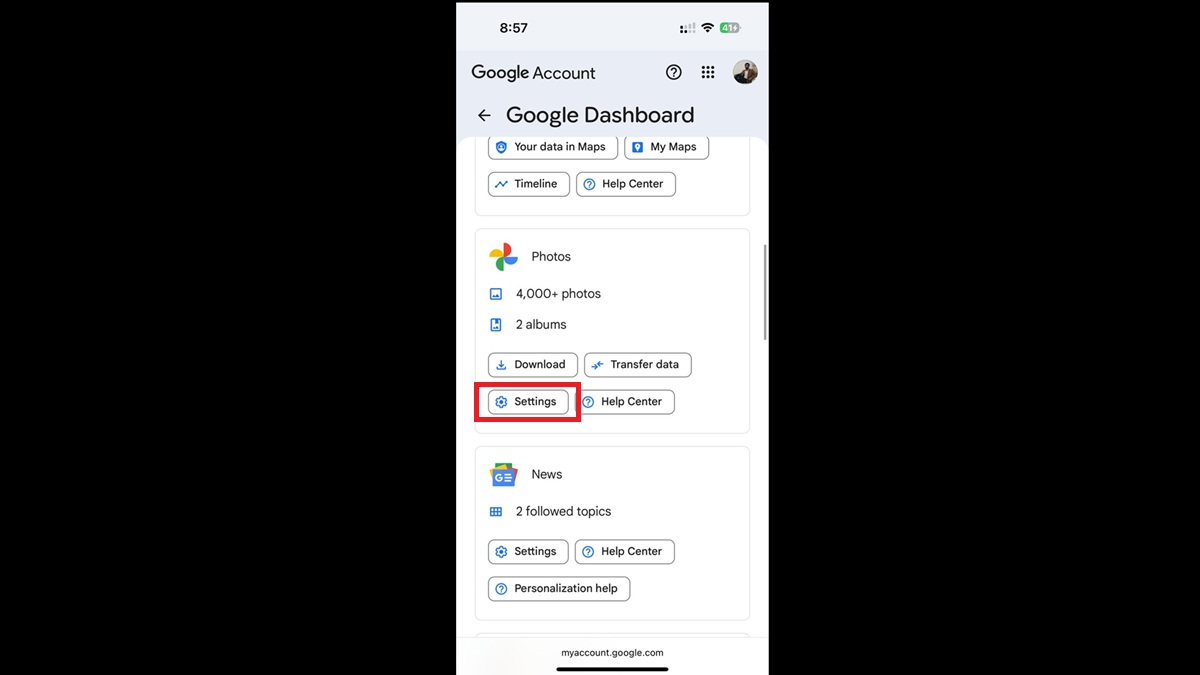Open the Maps Timeline button
Screen dimensions: 1200x675
(528, 184)
